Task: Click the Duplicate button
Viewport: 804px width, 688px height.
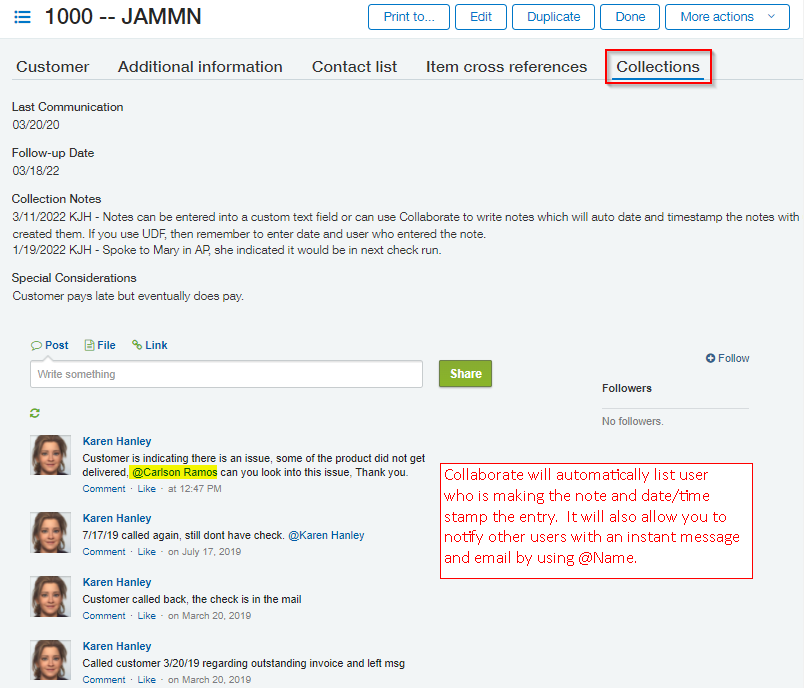Action: (x=553, y=17)
